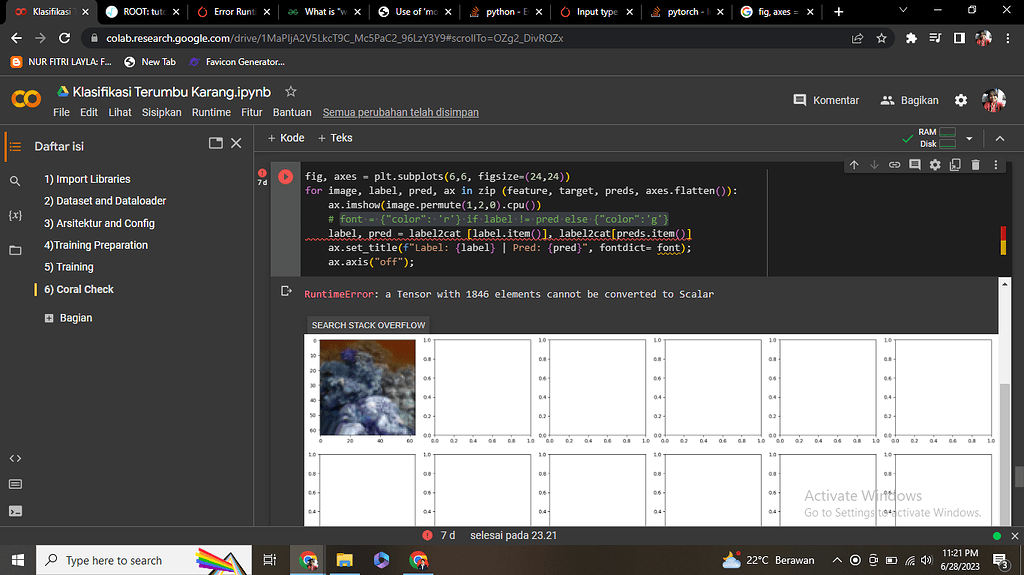Open File Explorer from taskbar

pyautogui.click(x=344, y=561)
